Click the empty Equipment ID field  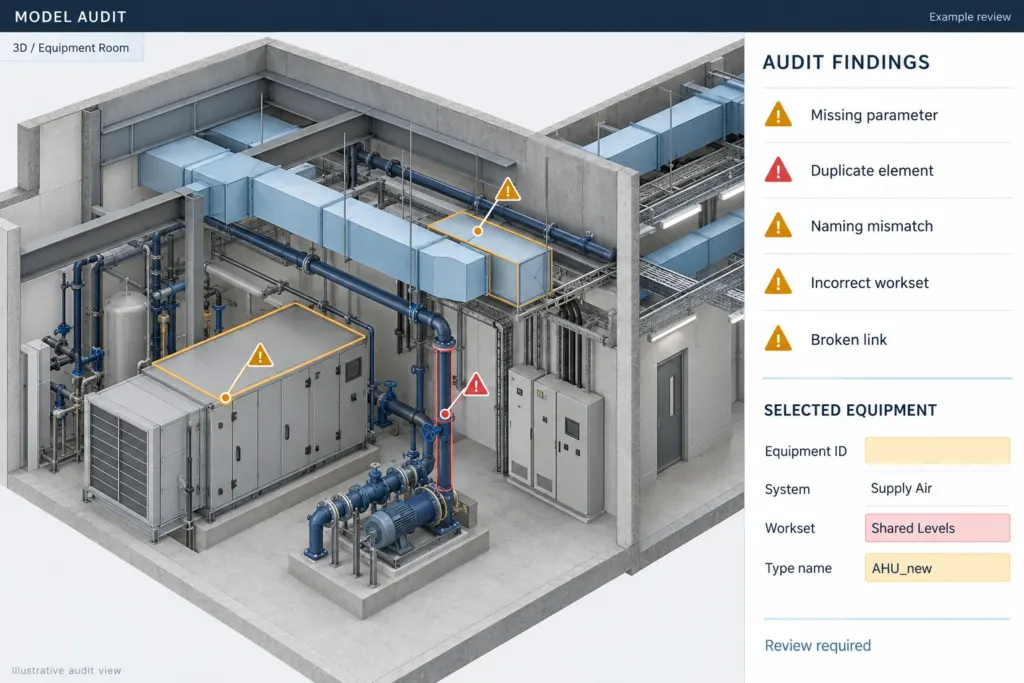point(937,451)
